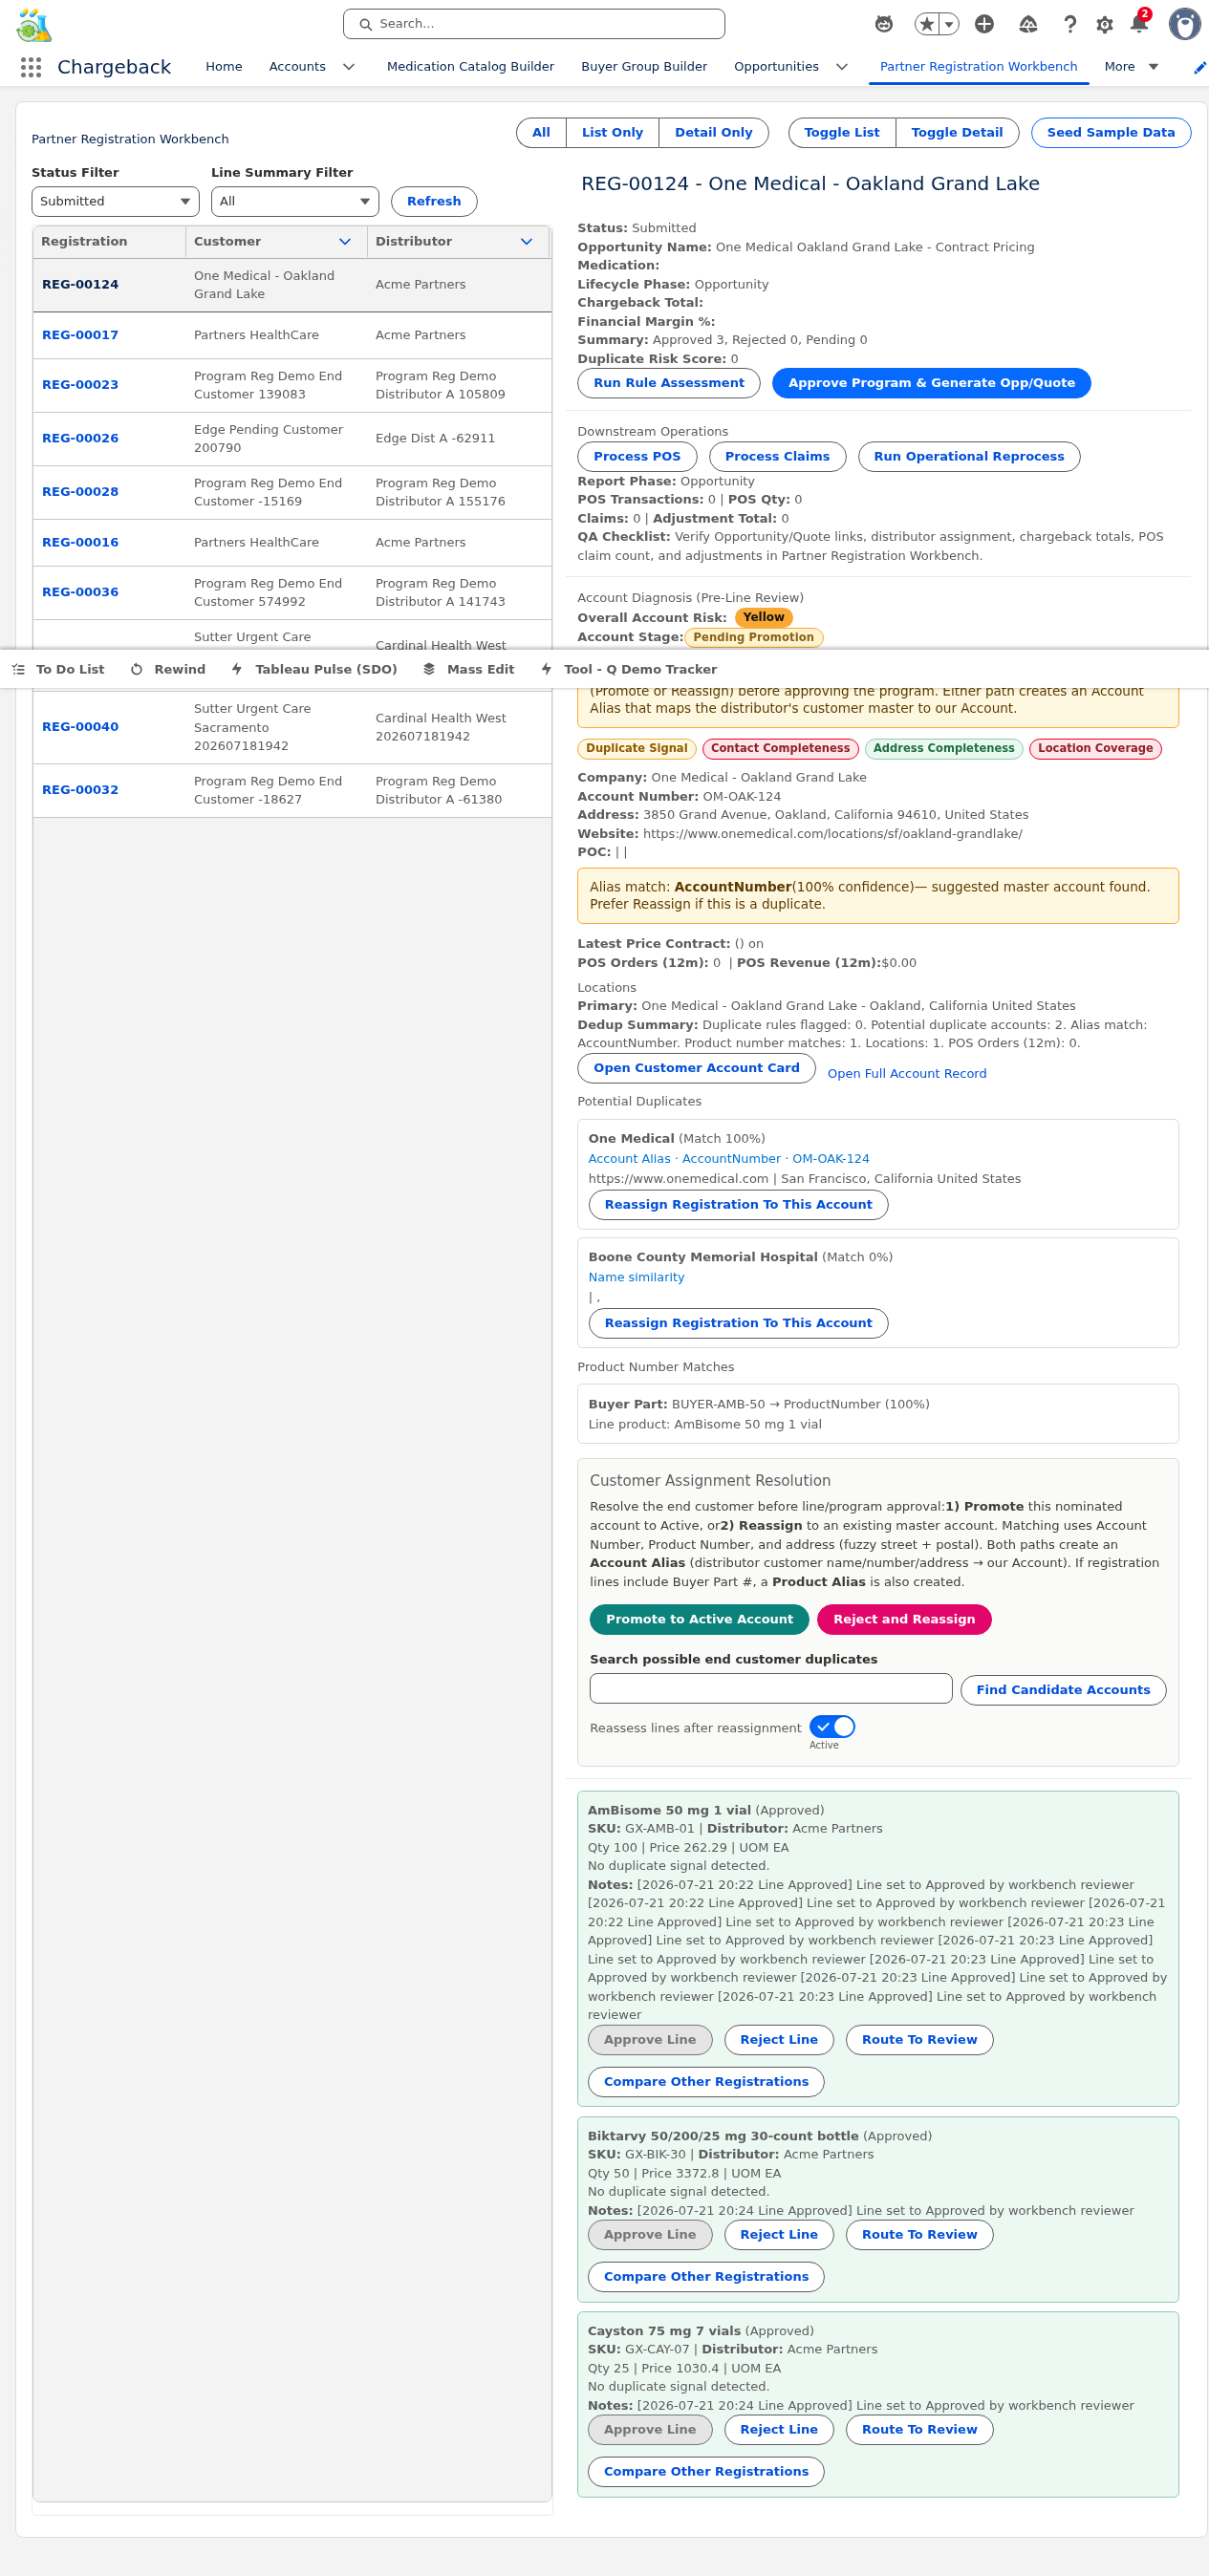The image size is (1209, 2576).
Task: Open the Setup gear icon
Action: pos(1105,24)
